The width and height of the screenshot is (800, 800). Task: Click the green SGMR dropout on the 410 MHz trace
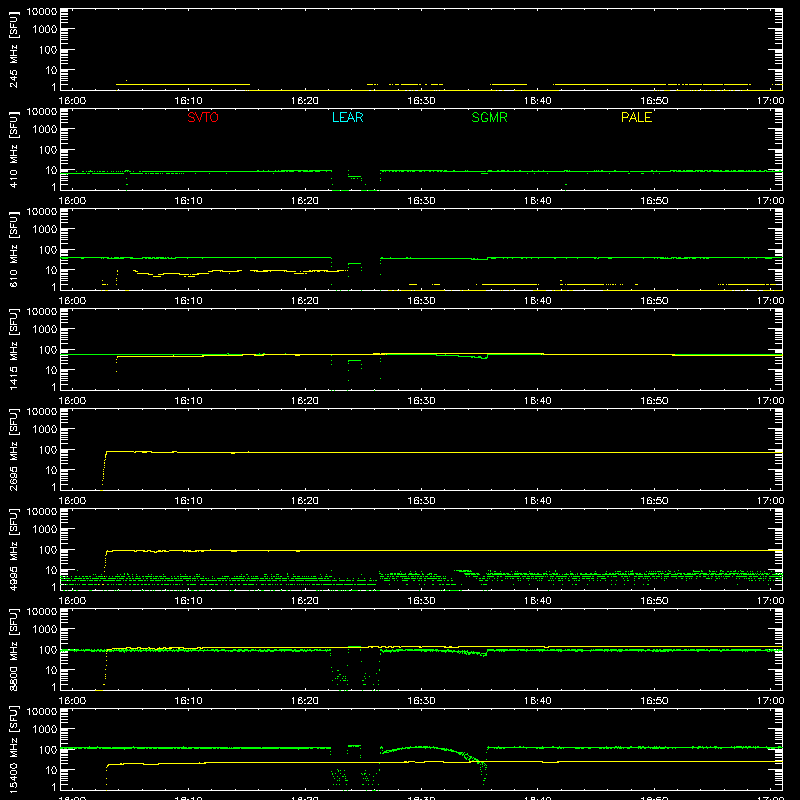[x=356, y=181]
